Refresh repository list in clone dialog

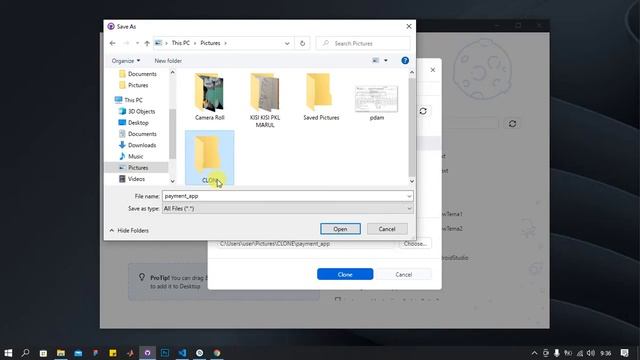coord(423,111)
